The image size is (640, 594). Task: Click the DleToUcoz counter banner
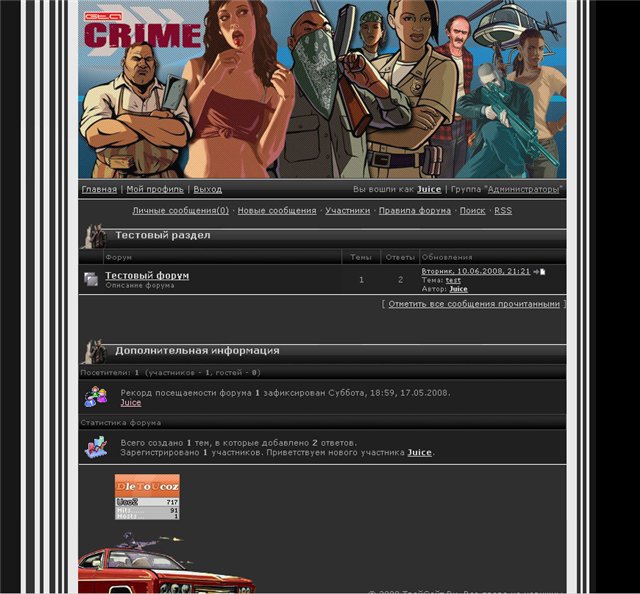coord(147,497)
